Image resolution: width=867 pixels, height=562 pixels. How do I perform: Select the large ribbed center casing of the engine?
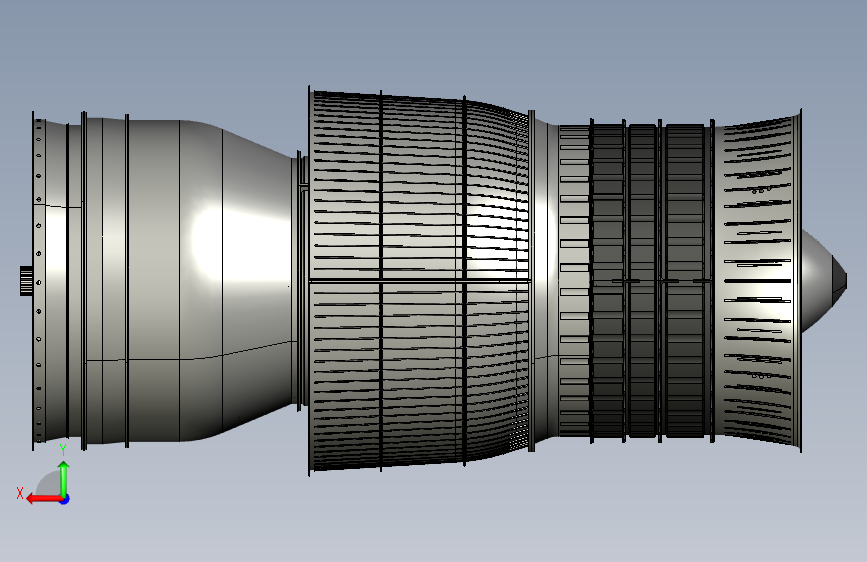[419, 280]
